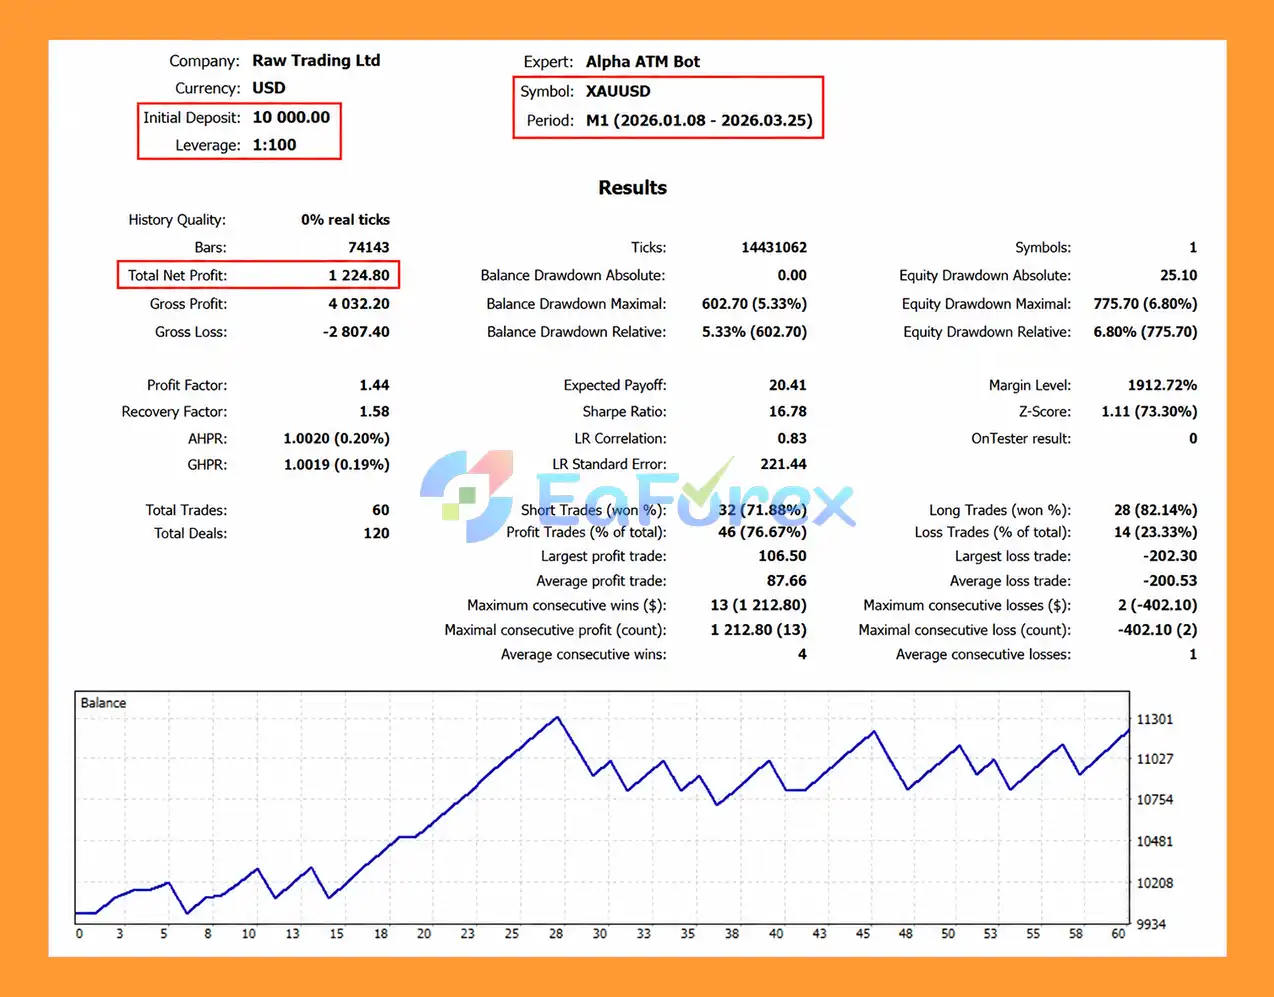Click profit trades value 46 (76.67%)
Screen dimensions: 1274x997
pos(762,532)
